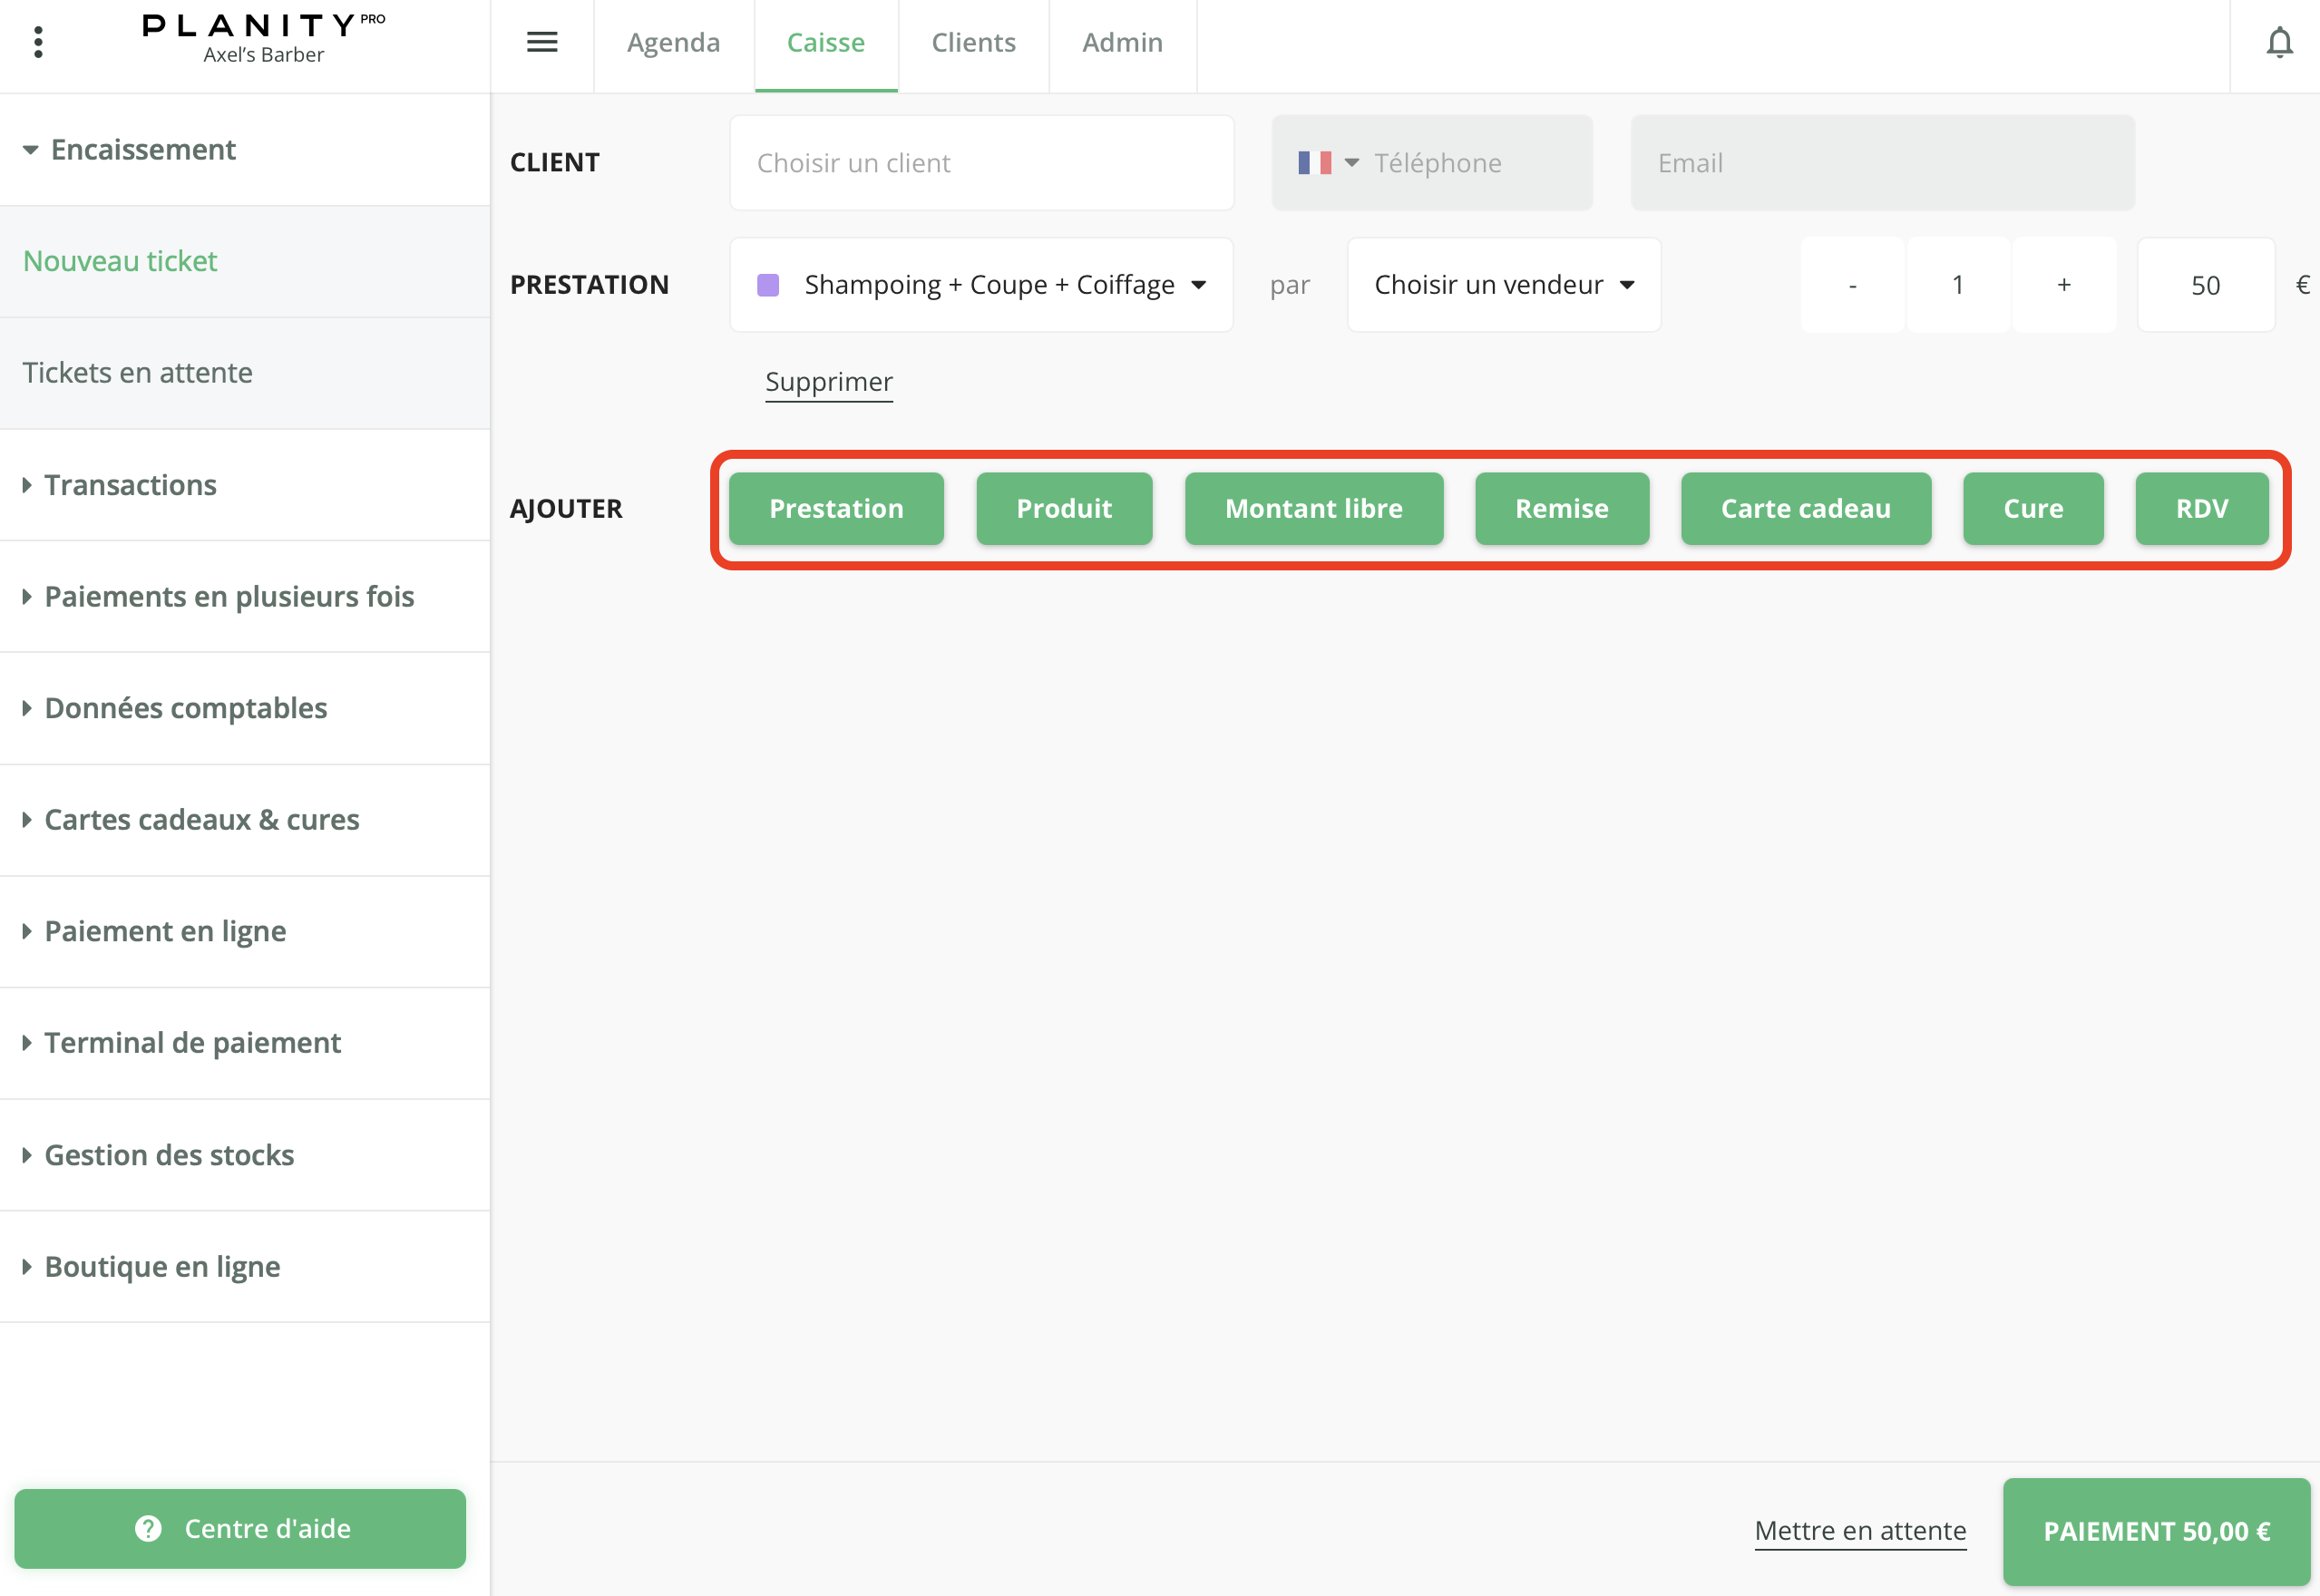2320x1596 pixels.
Task: Switch to the Agenda tab
Action: [x=673, y=43]
